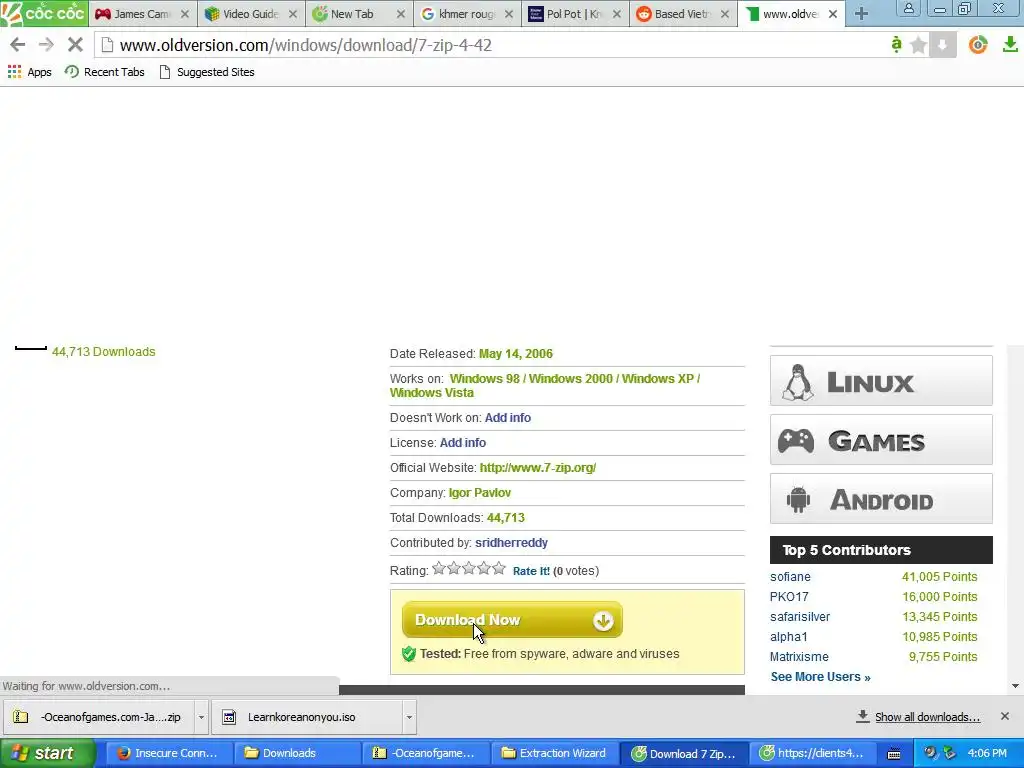The image size is (1024, 768).
Task: Click the Download Now button
Action: pyautogui.click(x=512, y=620)
